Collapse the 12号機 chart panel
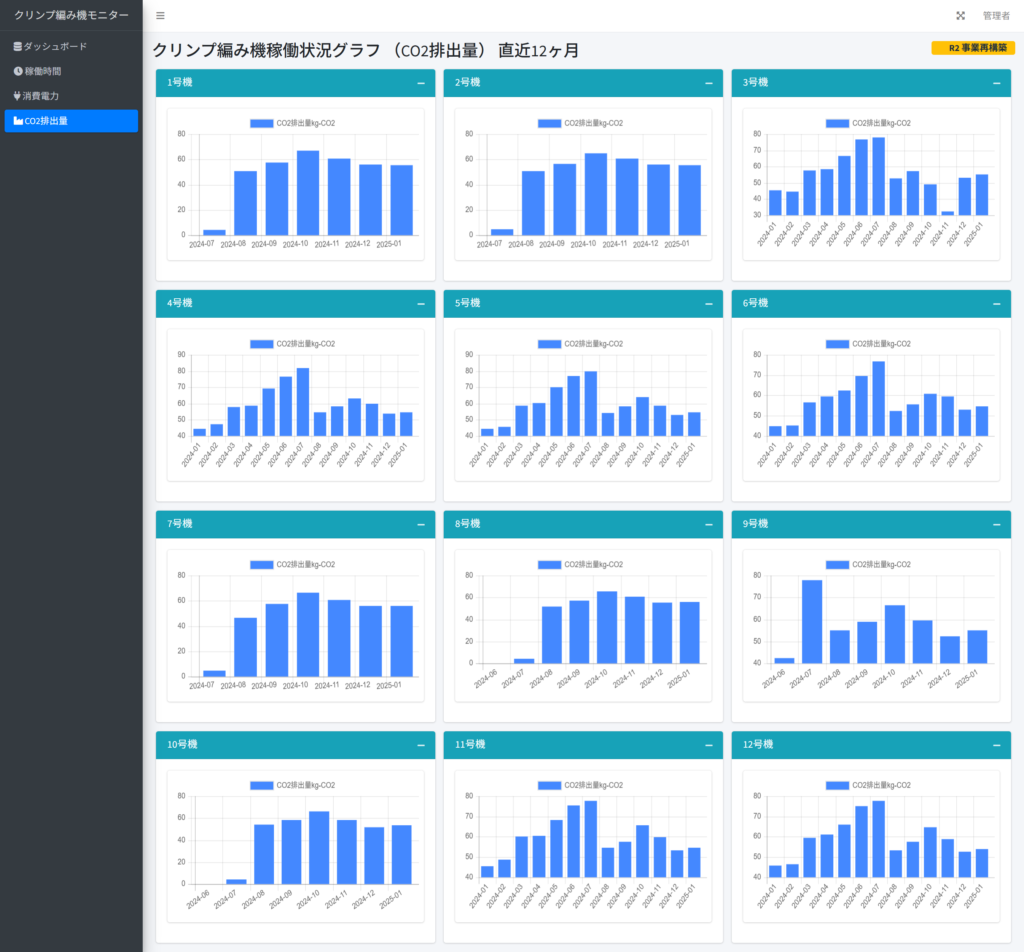 (x=997, y=745)
